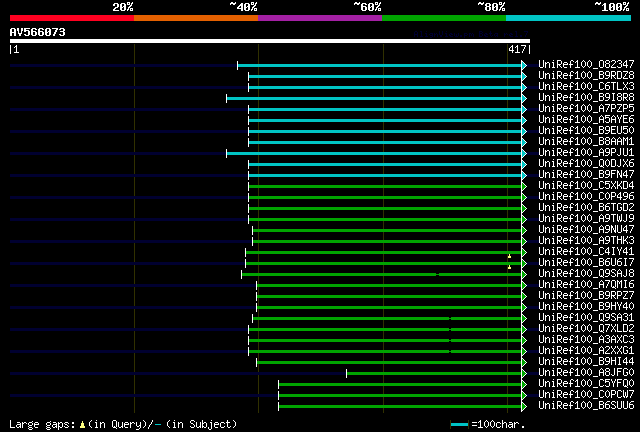Click the UniRef100_B9FN47 label
Screen dimensions: 640x432
tap(586, 174)
